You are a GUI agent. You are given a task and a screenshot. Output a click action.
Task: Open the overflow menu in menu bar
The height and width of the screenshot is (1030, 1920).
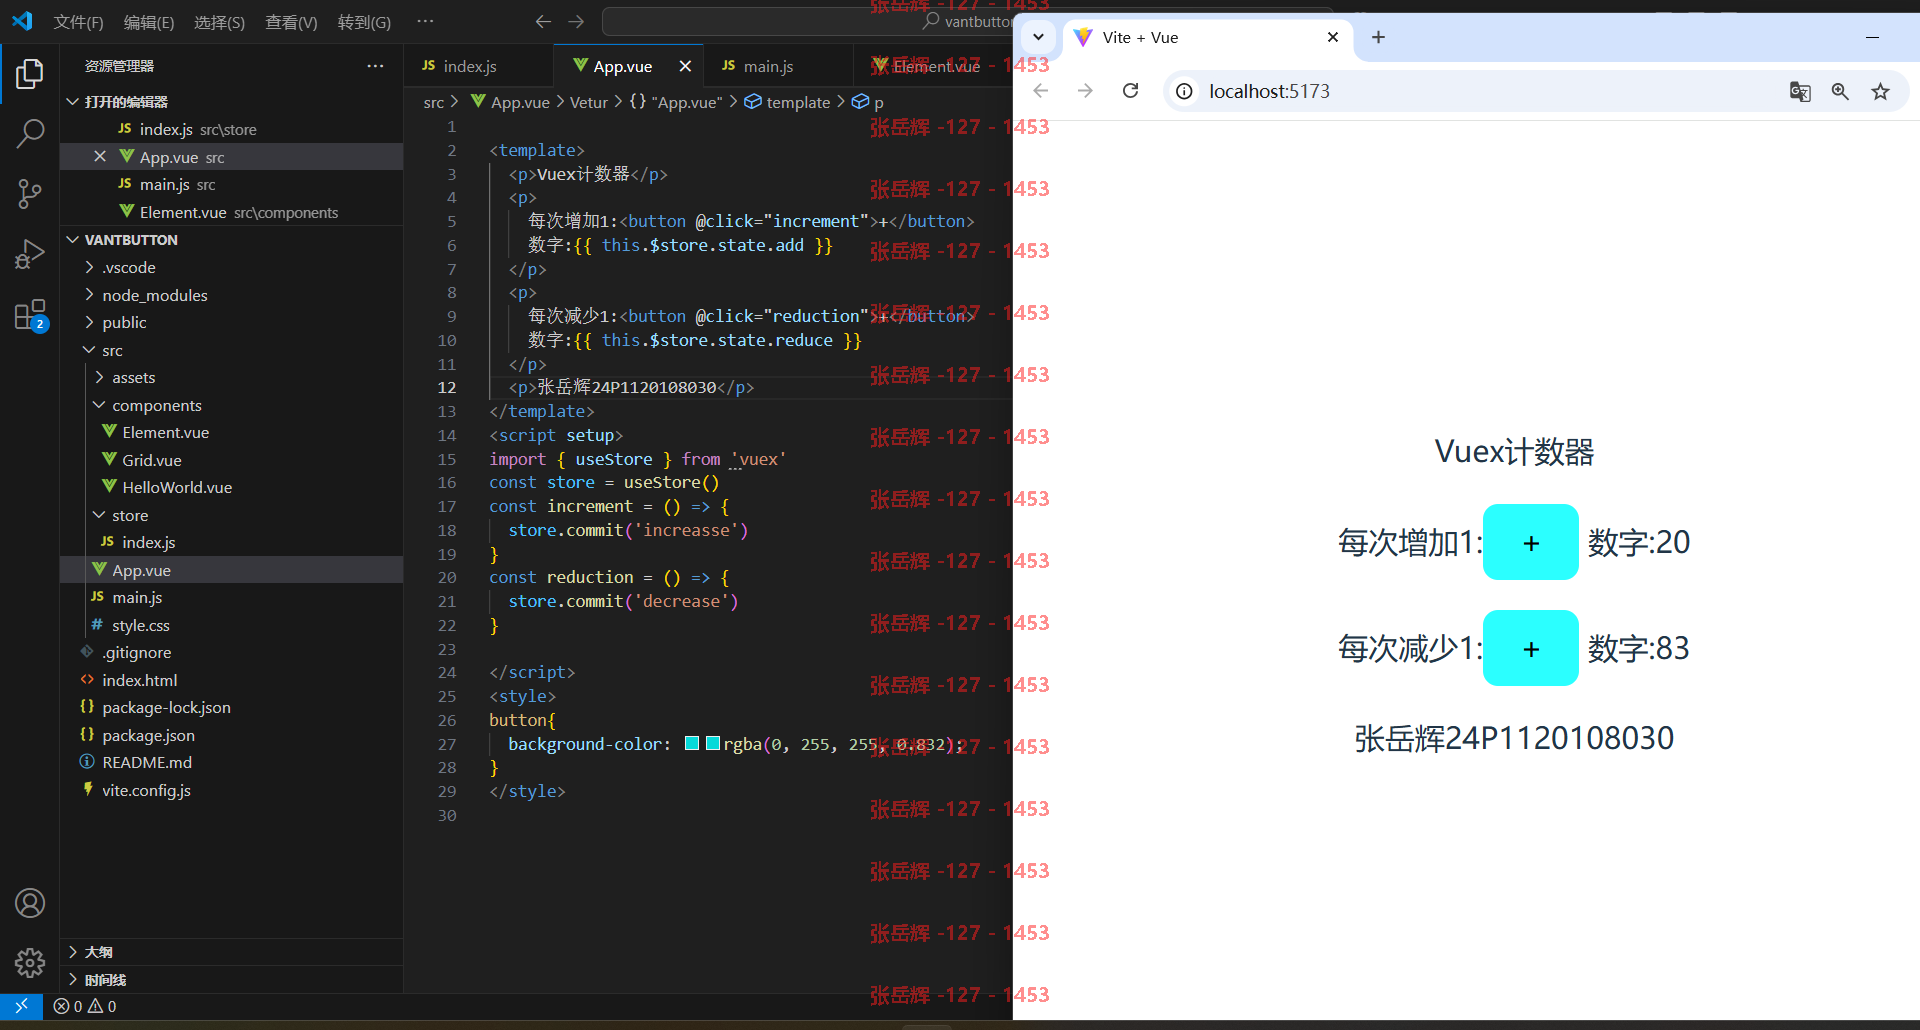coord(425,22)
